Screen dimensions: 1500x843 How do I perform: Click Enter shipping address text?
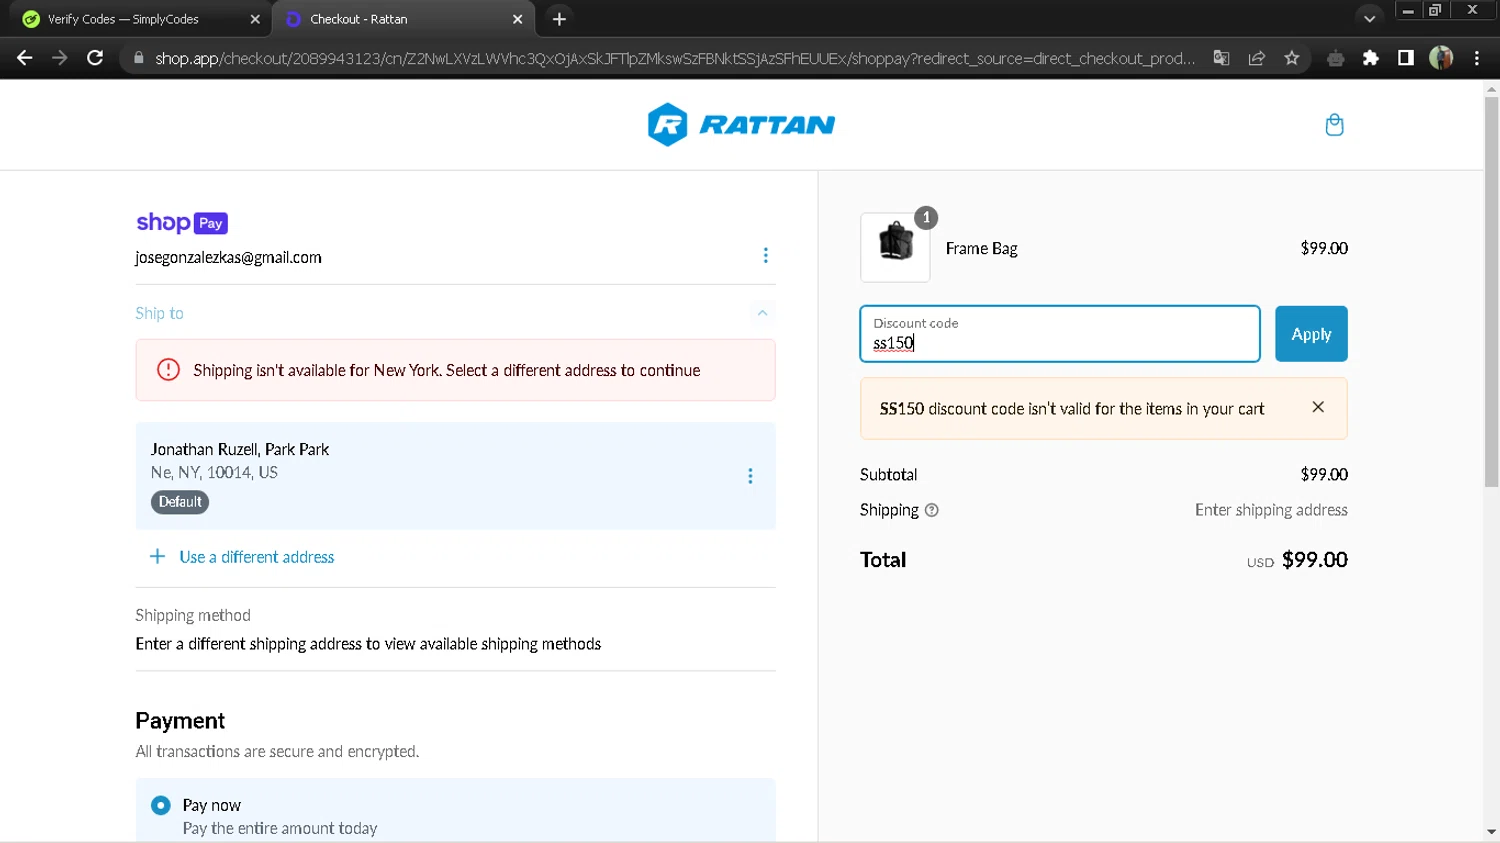click(x=1271, y=510)
